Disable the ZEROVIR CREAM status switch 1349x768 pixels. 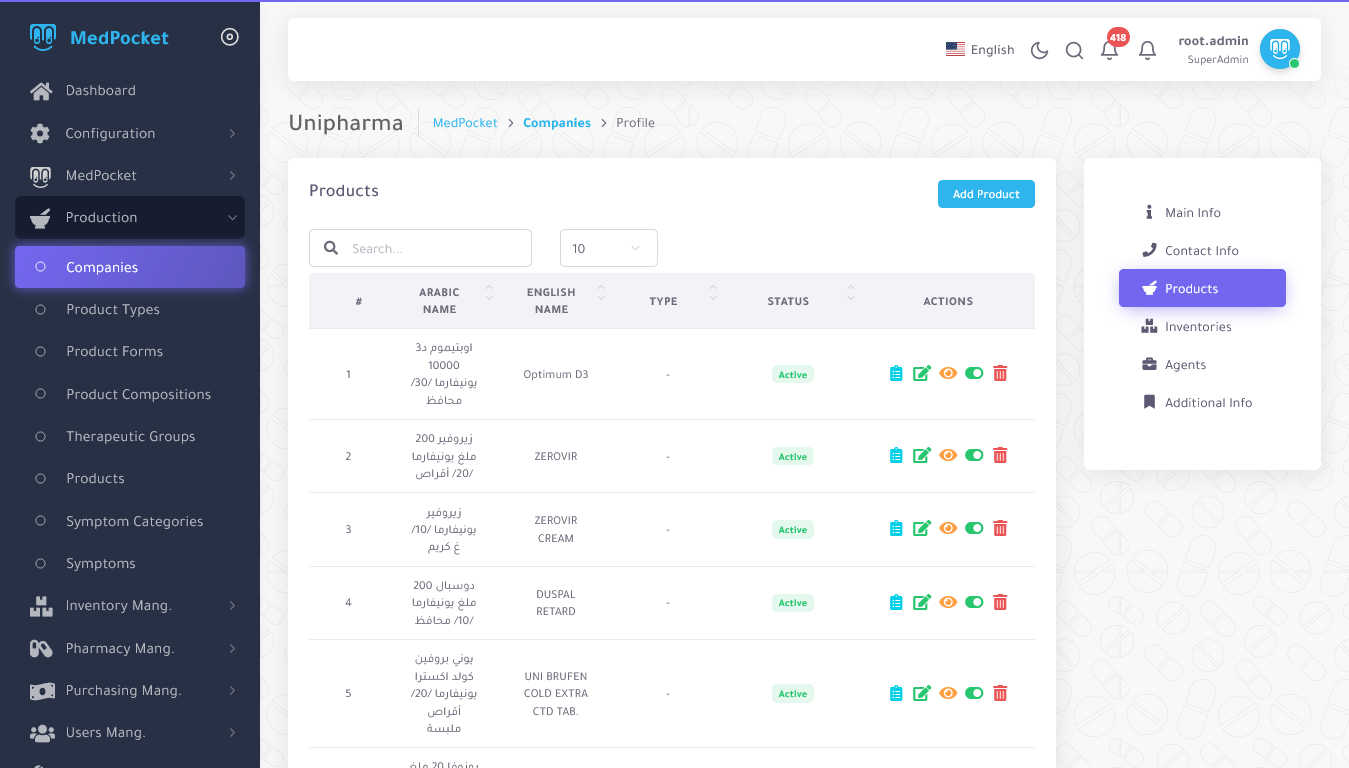[974, 529]
